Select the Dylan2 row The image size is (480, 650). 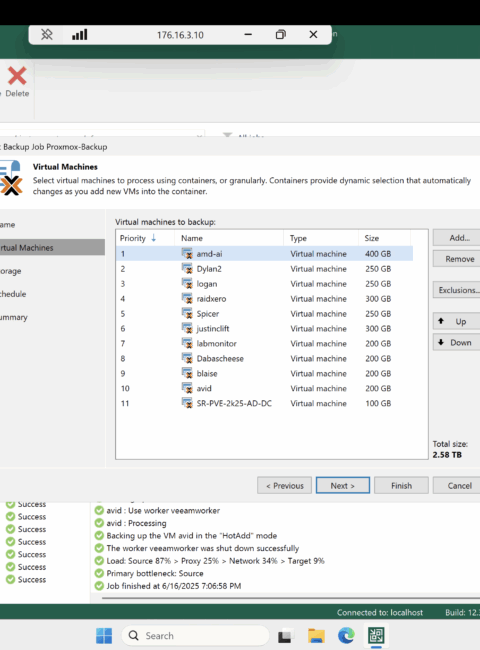tap(264, 269)
